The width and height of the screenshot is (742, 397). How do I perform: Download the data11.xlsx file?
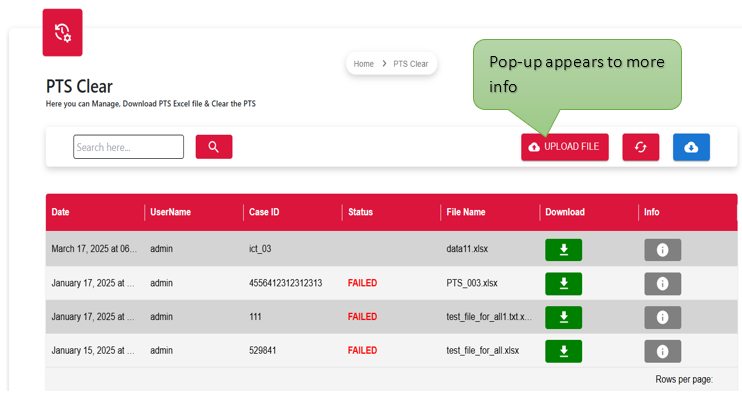point(564,250)
